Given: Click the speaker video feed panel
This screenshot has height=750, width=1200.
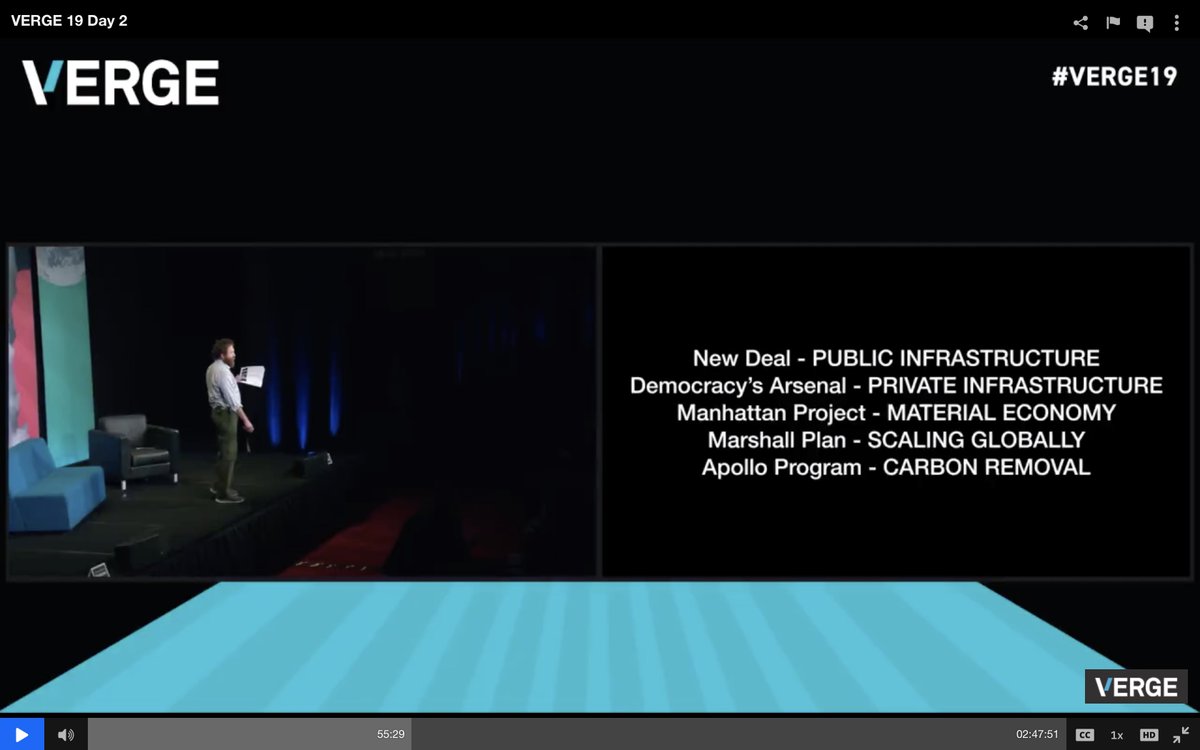Looking at the screenshot, I should 302,412.
